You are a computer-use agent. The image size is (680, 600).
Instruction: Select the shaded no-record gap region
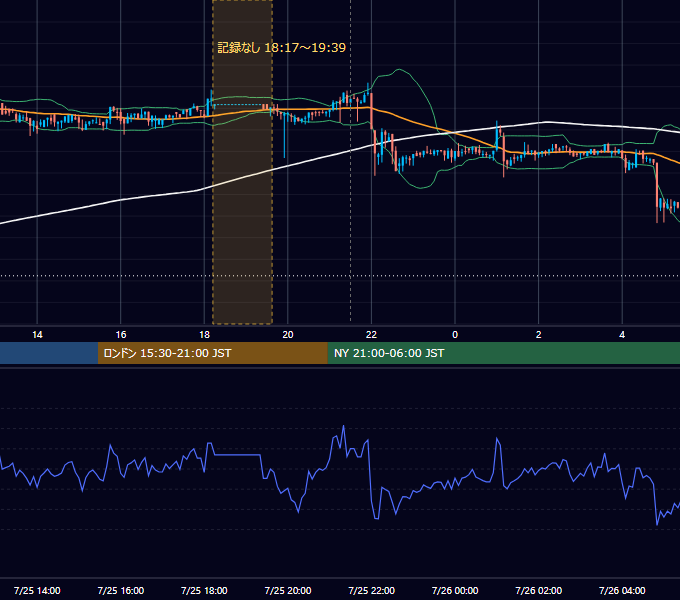(242, 162)
